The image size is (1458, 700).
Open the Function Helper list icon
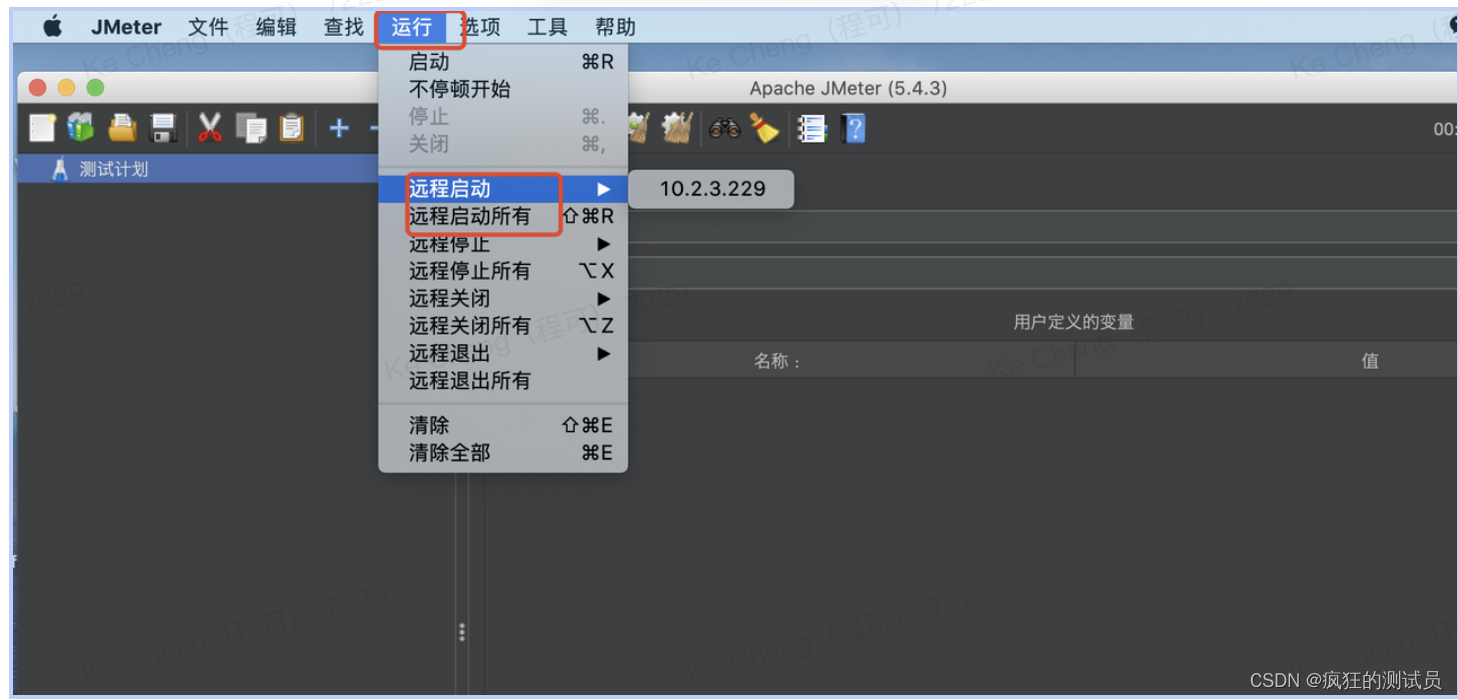[x=811, y=128]
